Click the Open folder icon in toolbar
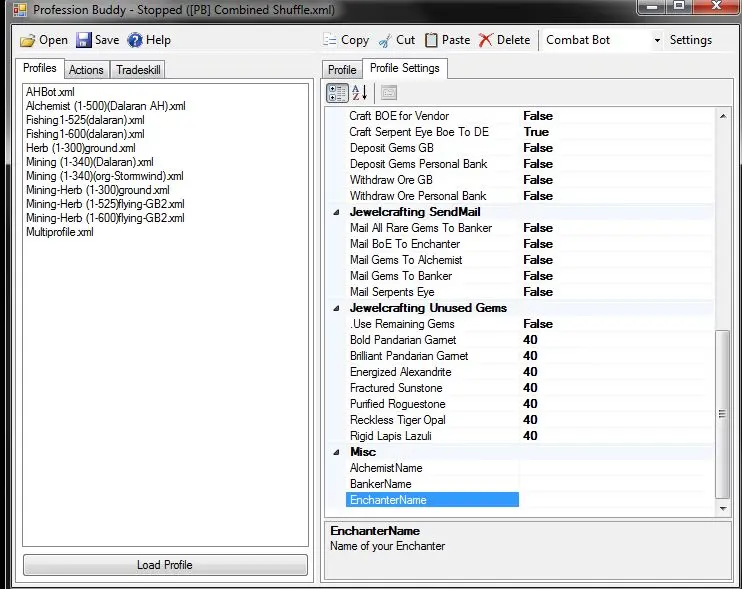 28,40
